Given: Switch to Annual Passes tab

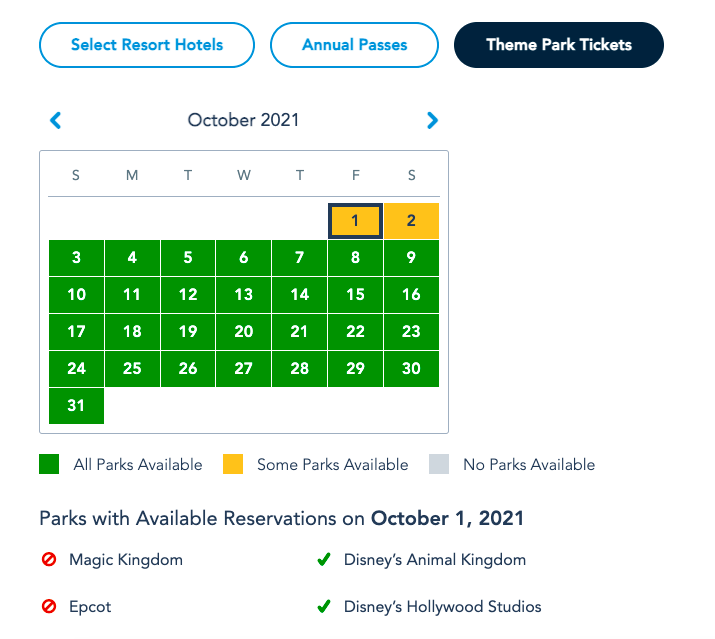Looking at the screenshot, I should (354, 45).
